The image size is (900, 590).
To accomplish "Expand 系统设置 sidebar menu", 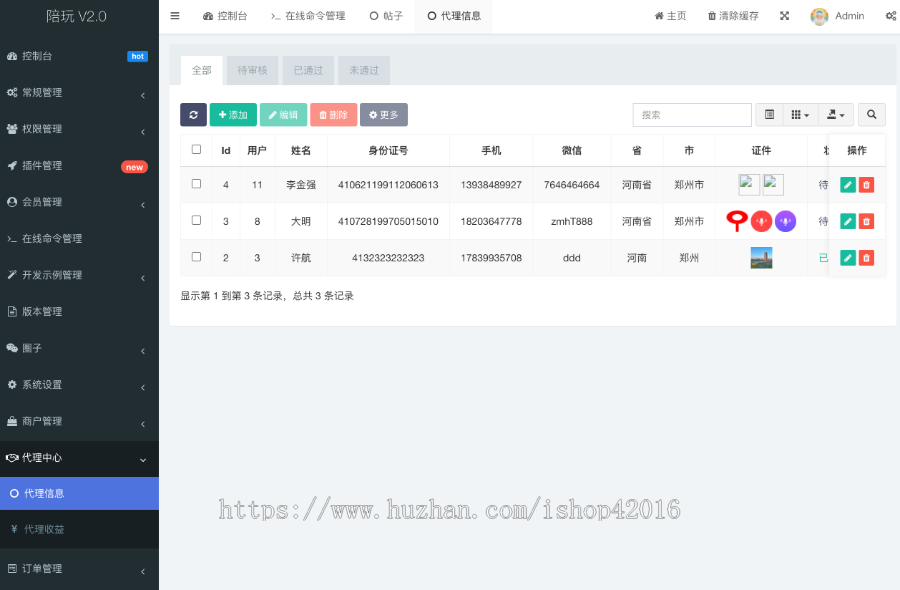I will [79, 385].
